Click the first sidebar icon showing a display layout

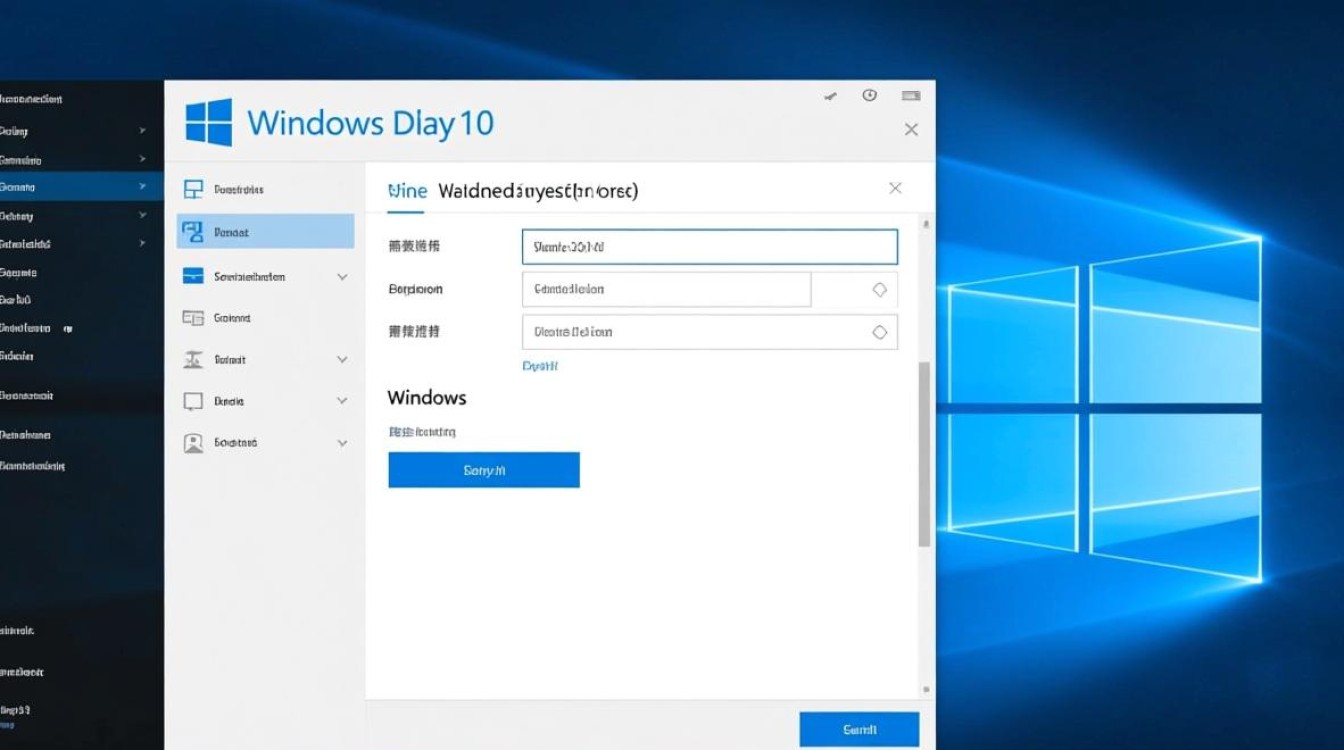(194, 189)
